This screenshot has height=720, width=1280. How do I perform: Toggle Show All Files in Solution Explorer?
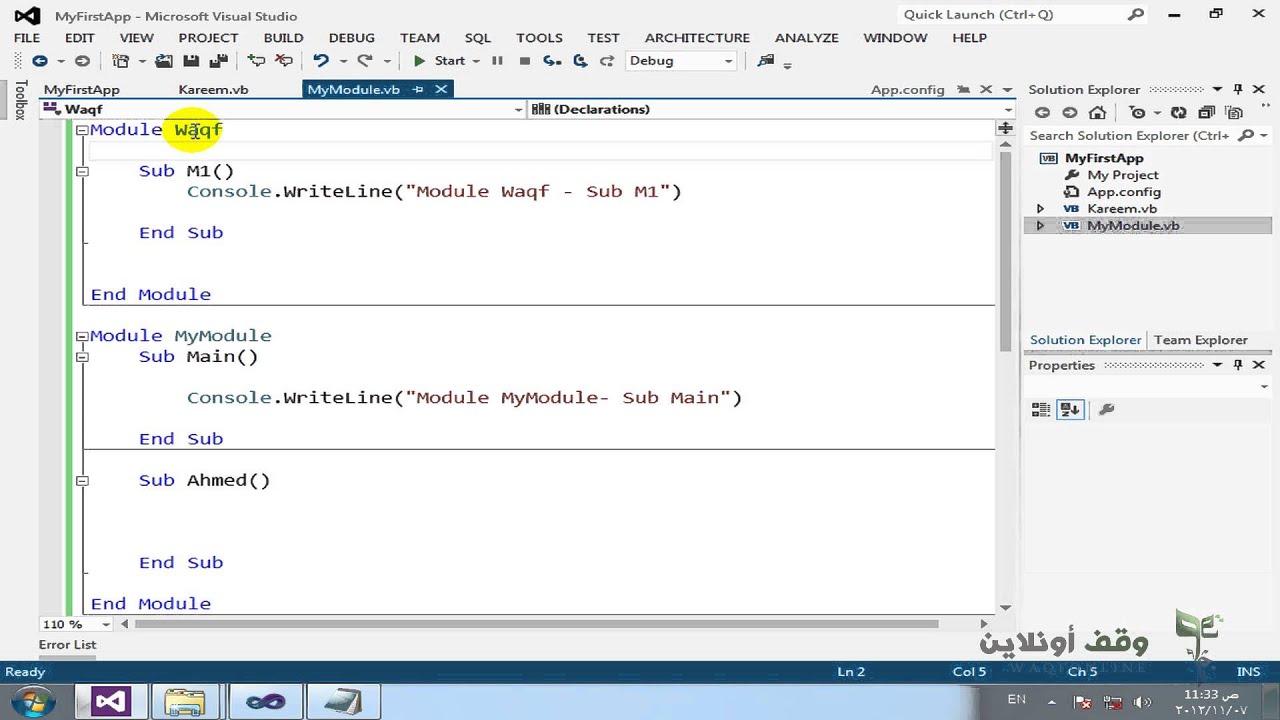(x=1234, y=113)
